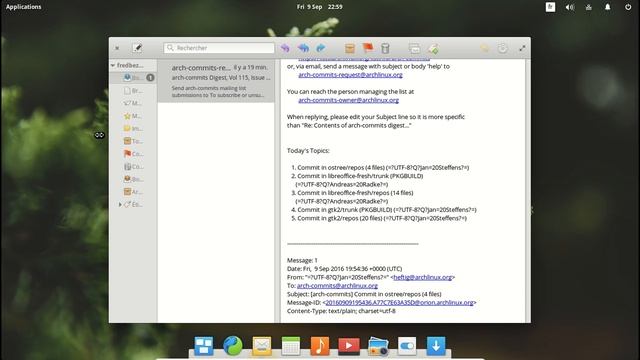
Task: Click topic 3 Commit in libreoffice-fresh/repos line
Action: (352, 193)
